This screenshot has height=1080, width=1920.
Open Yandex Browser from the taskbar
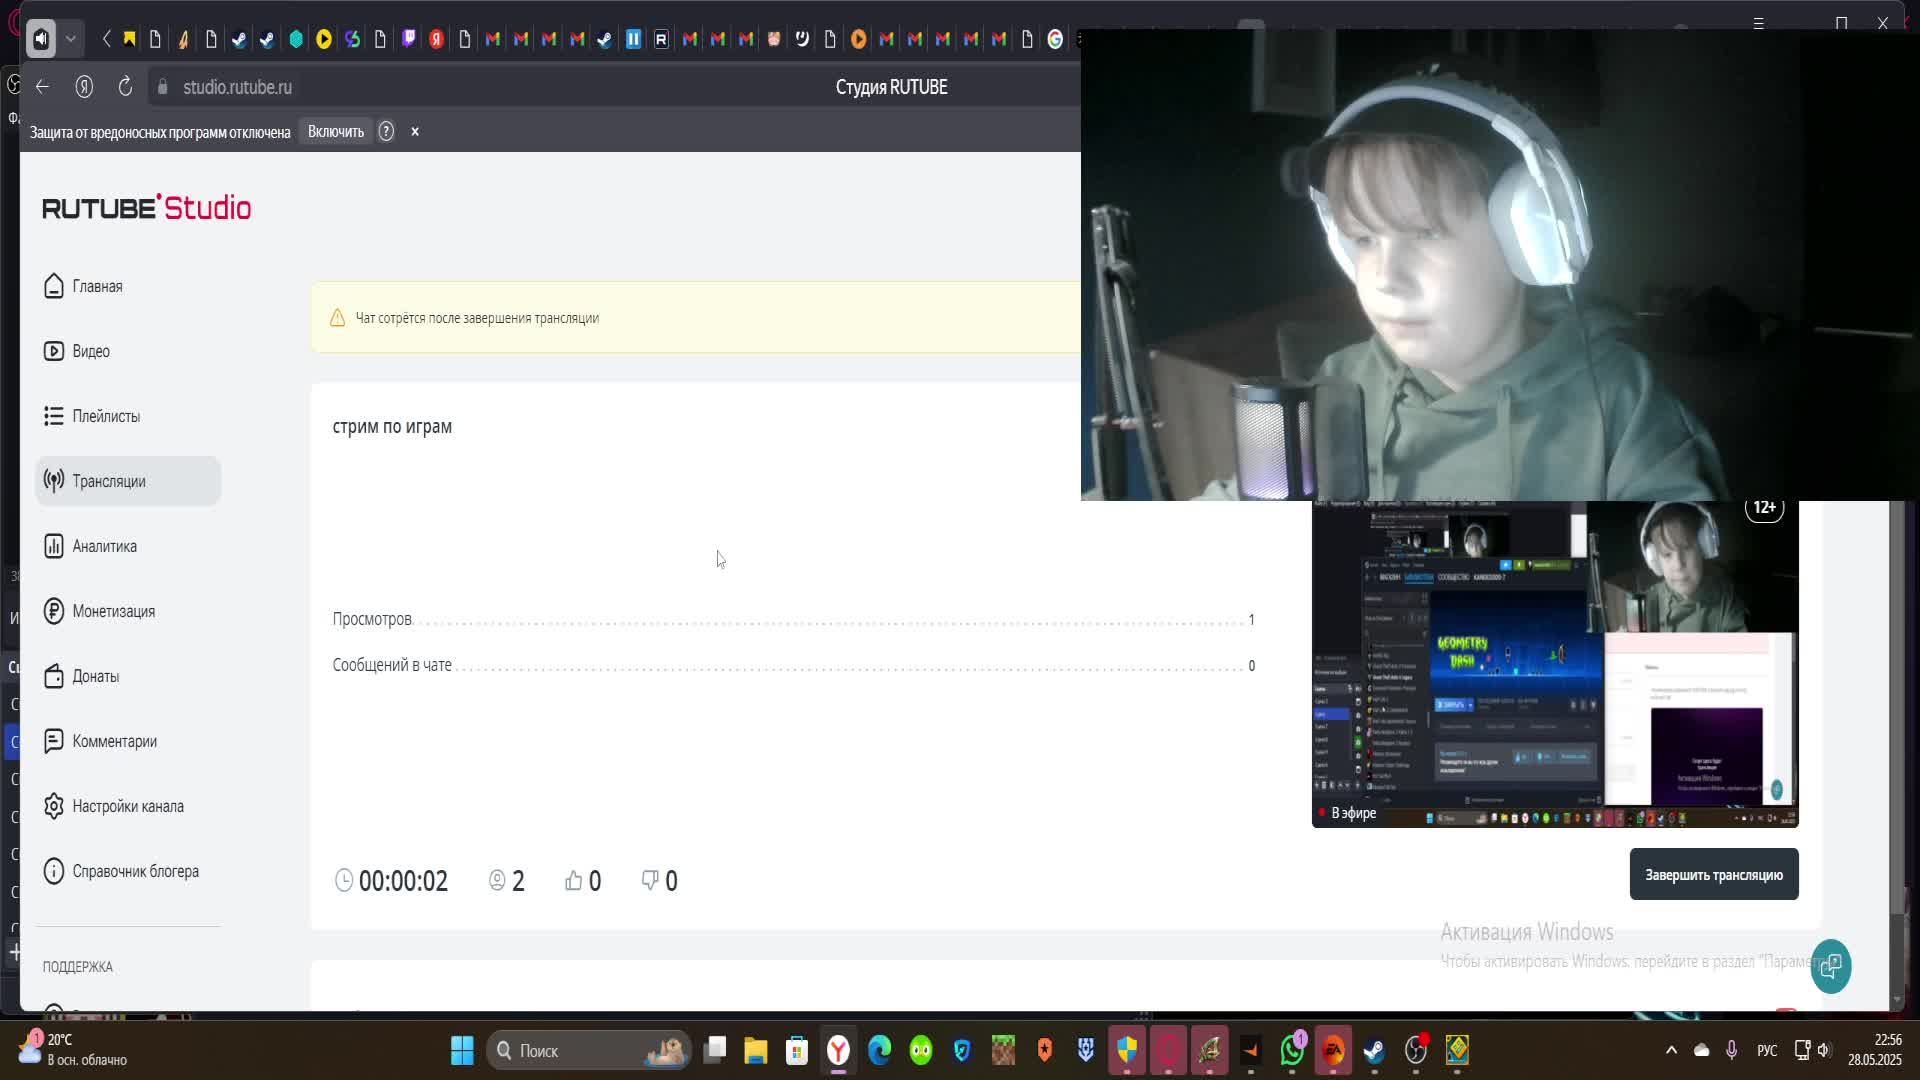coord(838,1050)
